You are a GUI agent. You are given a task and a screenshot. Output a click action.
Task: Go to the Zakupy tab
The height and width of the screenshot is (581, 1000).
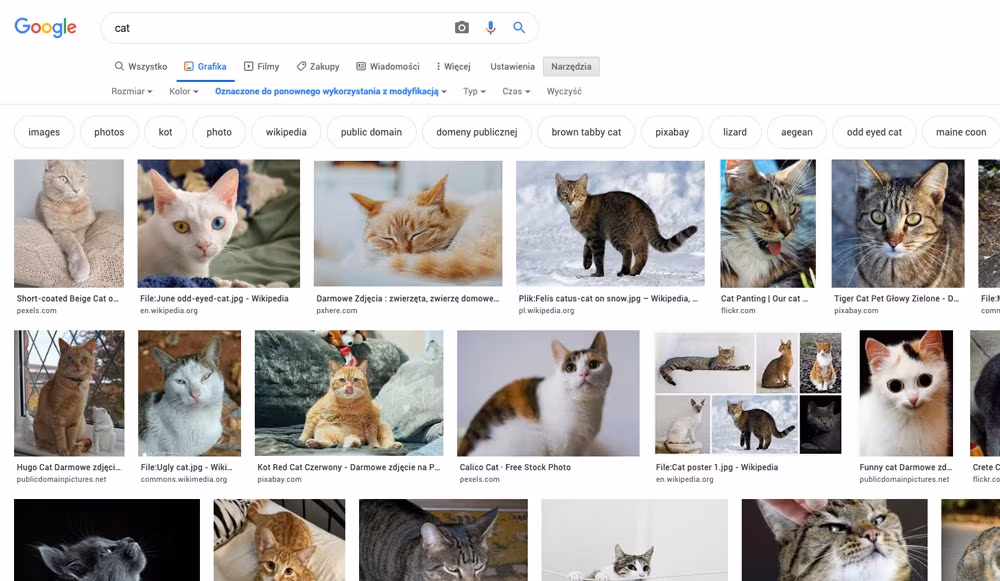[318, 66]
